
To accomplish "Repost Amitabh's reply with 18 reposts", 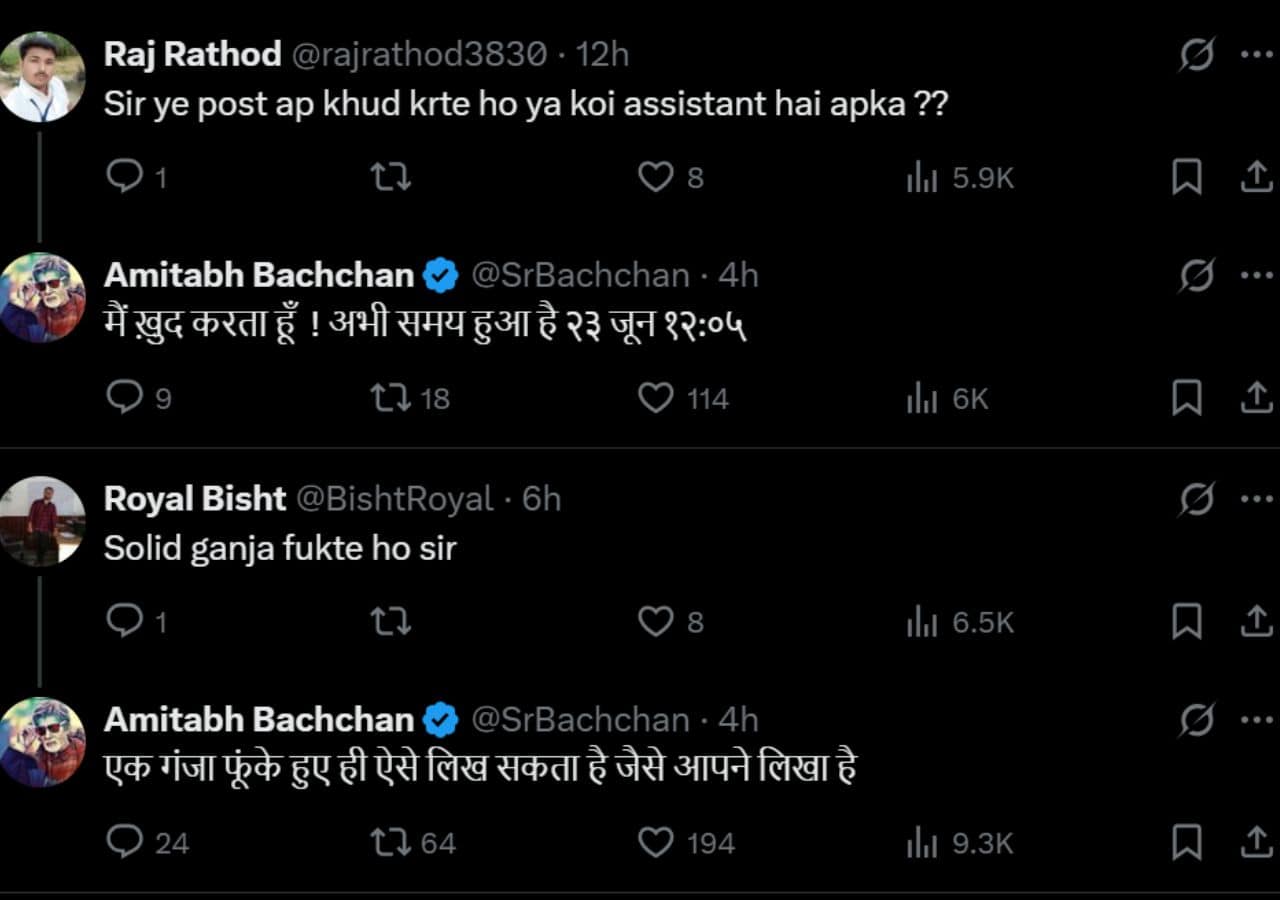I will click(x=390, y=399).
